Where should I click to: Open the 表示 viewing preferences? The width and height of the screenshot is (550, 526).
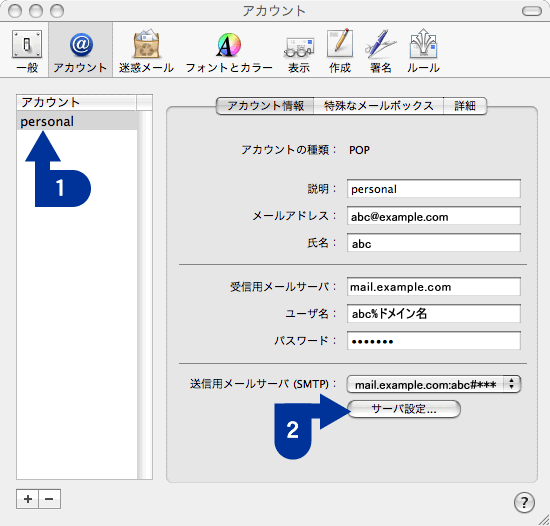299,50
